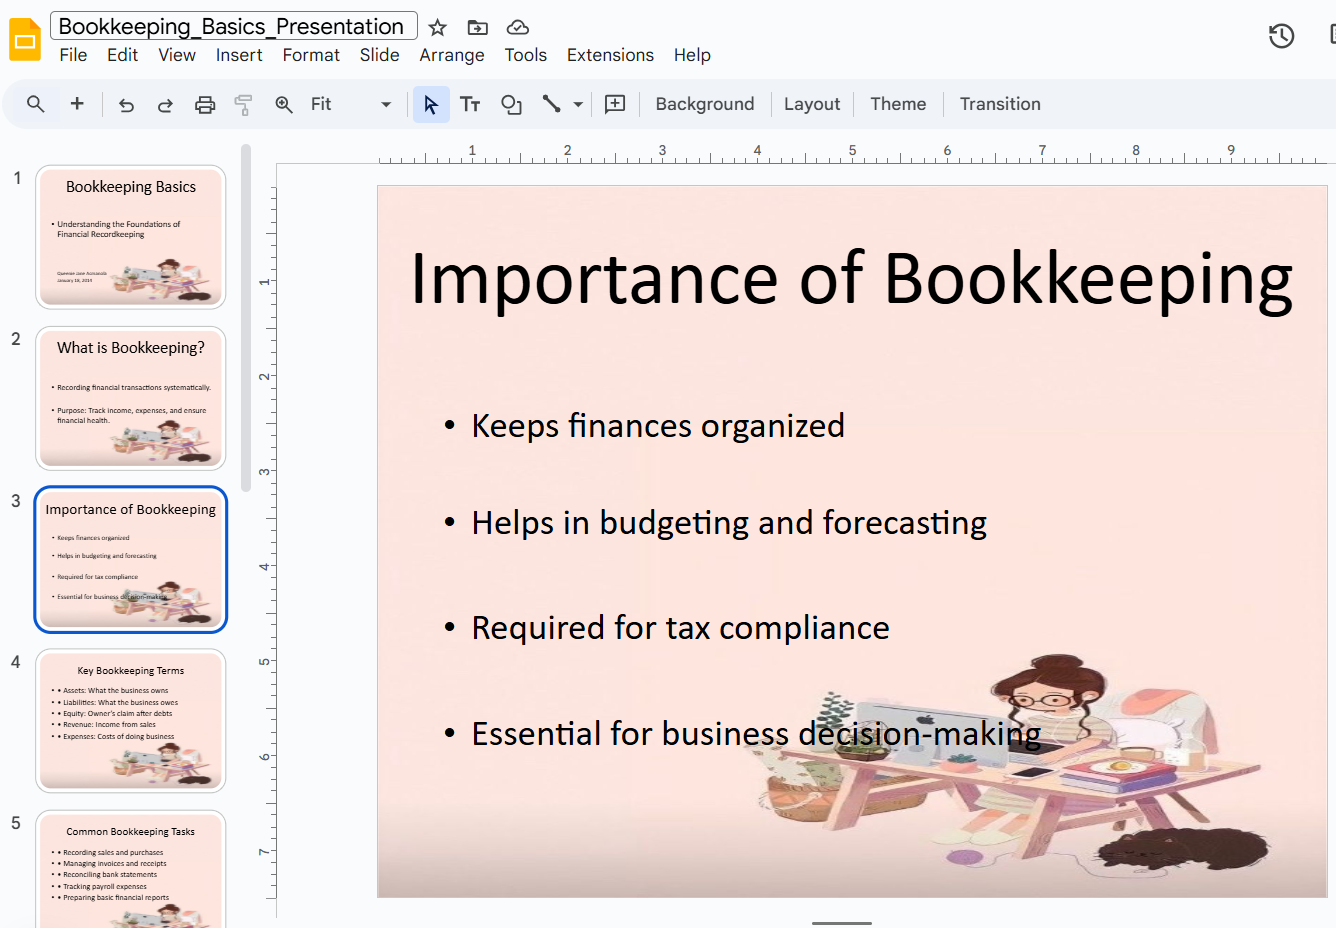The image size is (1336, 928).
Task: Open the Arrange menu
Action: 452,55
